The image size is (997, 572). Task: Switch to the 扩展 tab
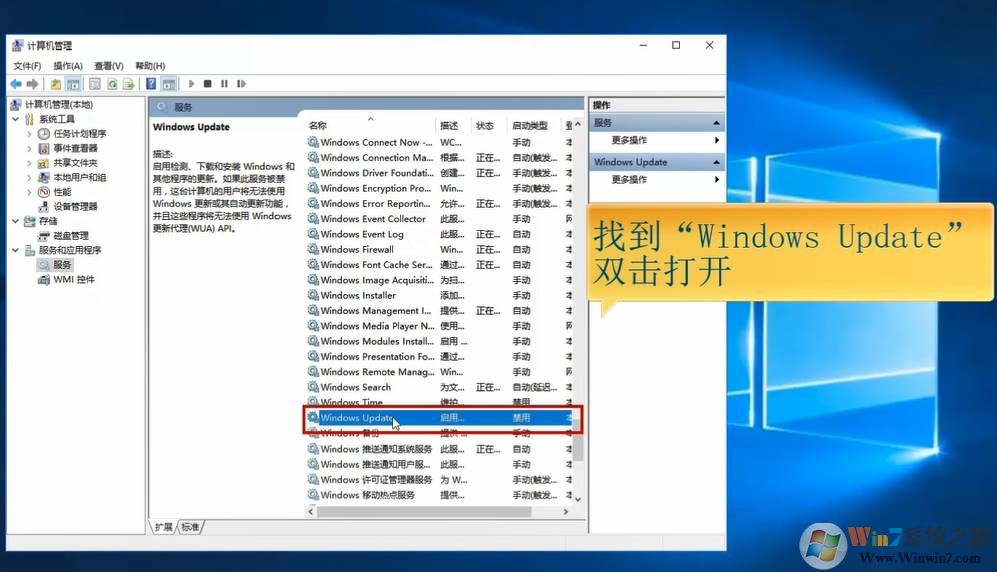[163, 527]
